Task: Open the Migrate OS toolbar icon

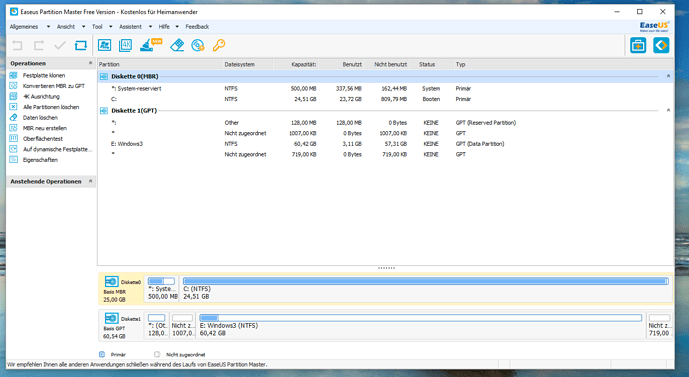Action: 104,45
